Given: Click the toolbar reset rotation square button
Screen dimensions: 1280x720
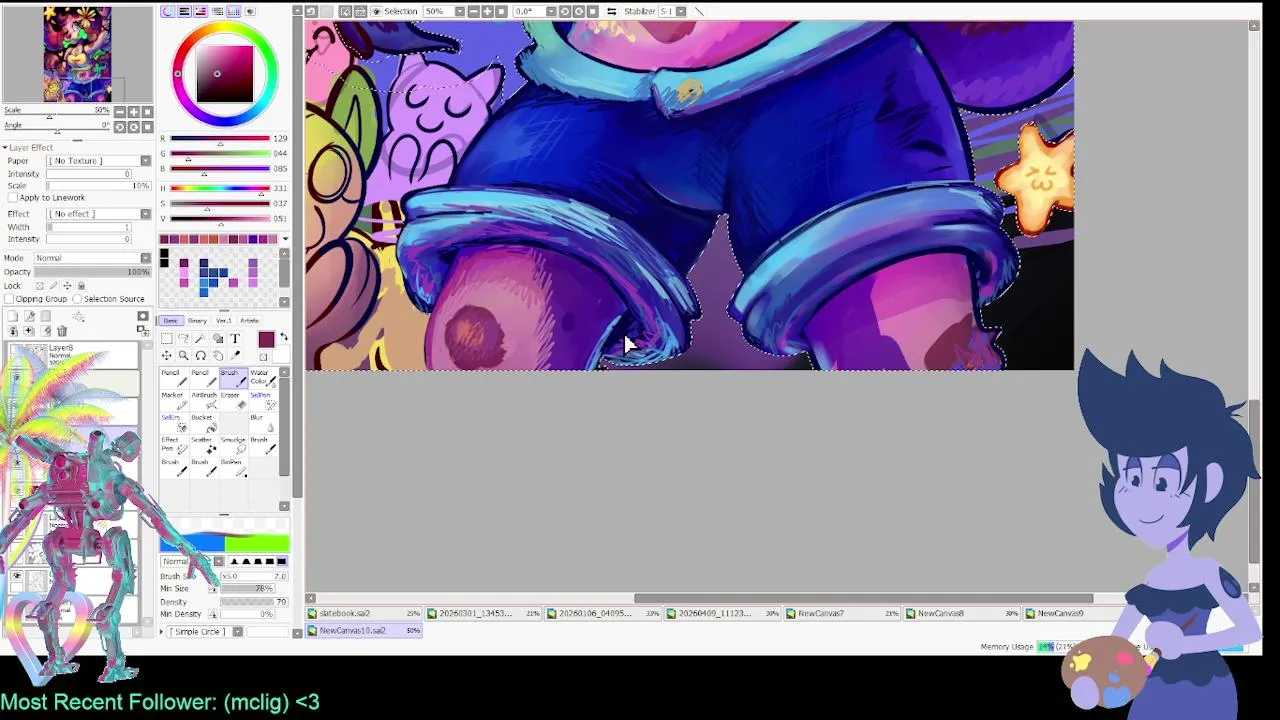Looking at the screenshot, I should 592,11.
